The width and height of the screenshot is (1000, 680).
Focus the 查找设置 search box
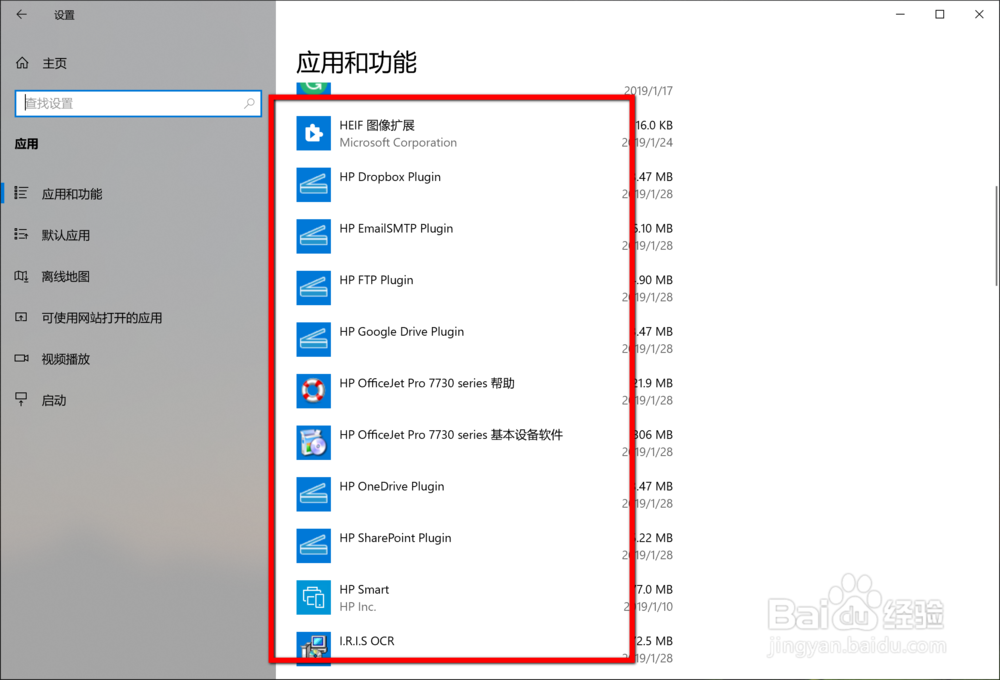point(138,103)
